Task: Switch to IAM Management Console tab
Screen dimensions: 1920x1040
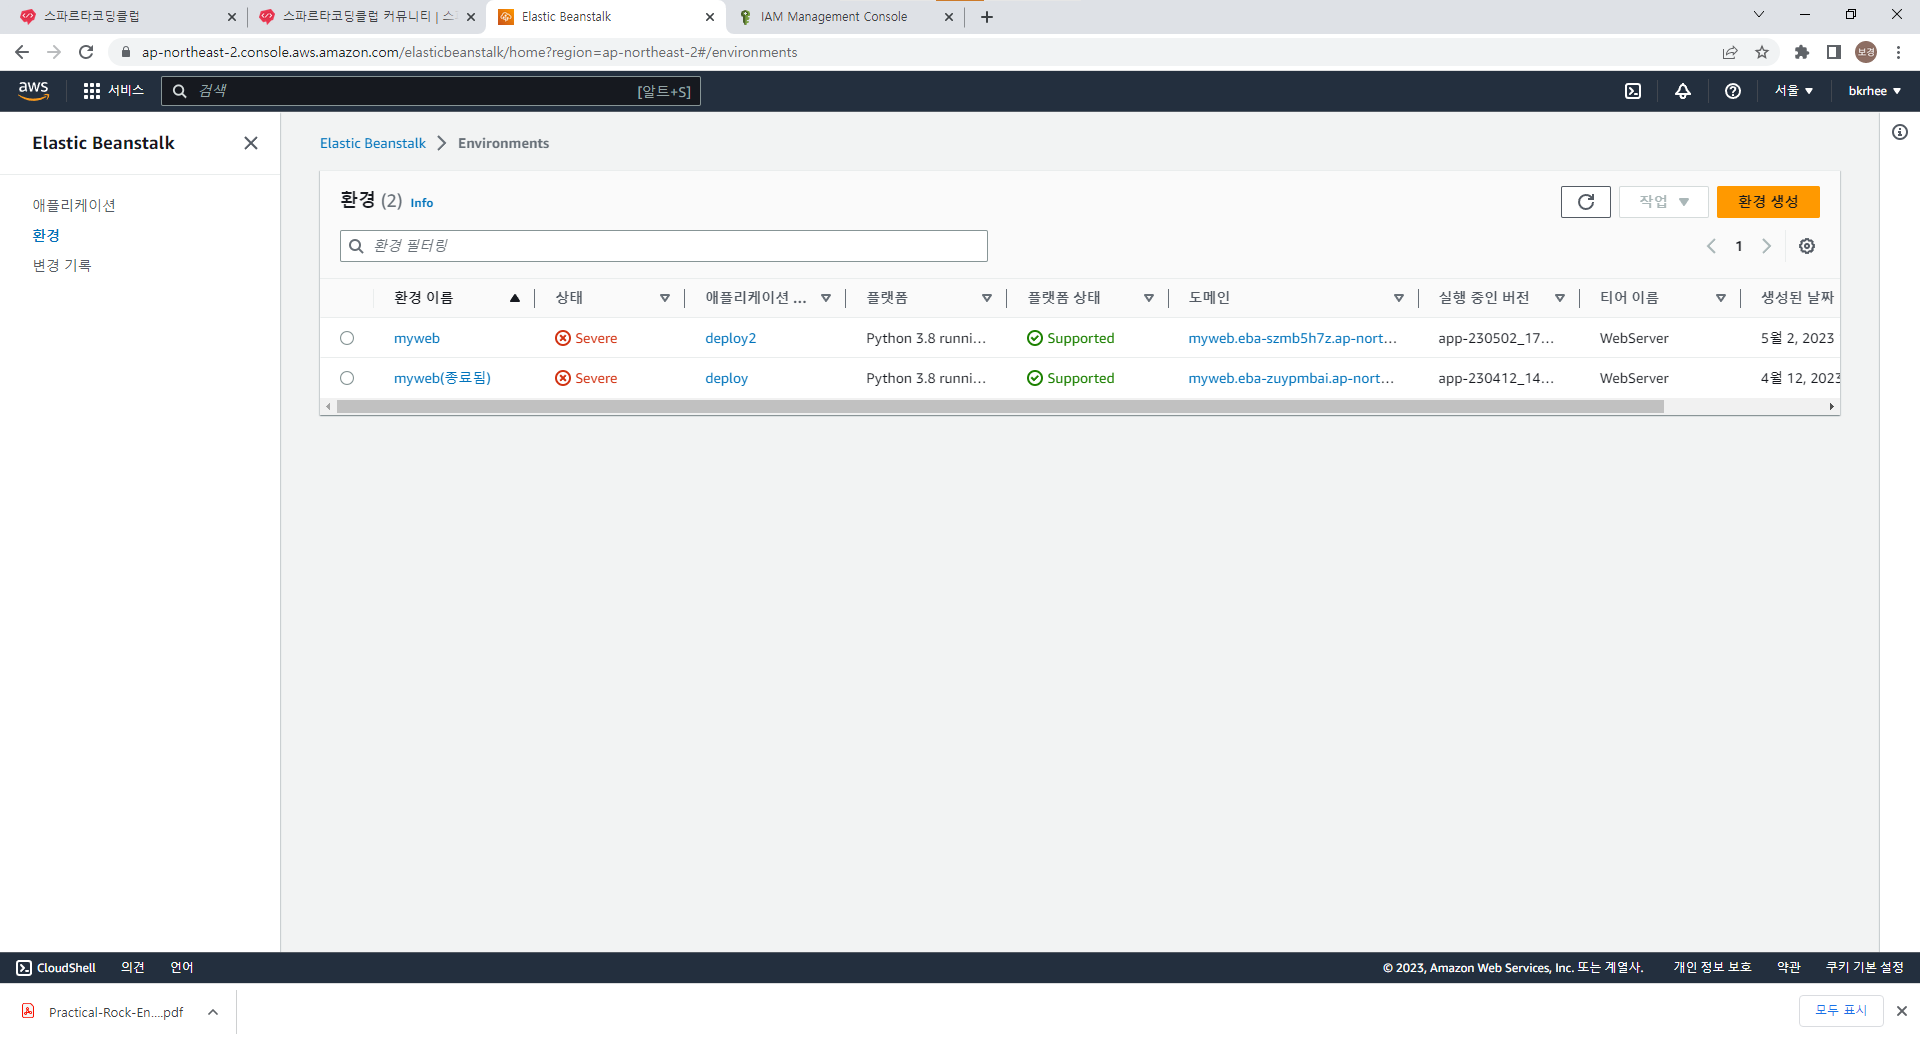Action: pos(845,17)
